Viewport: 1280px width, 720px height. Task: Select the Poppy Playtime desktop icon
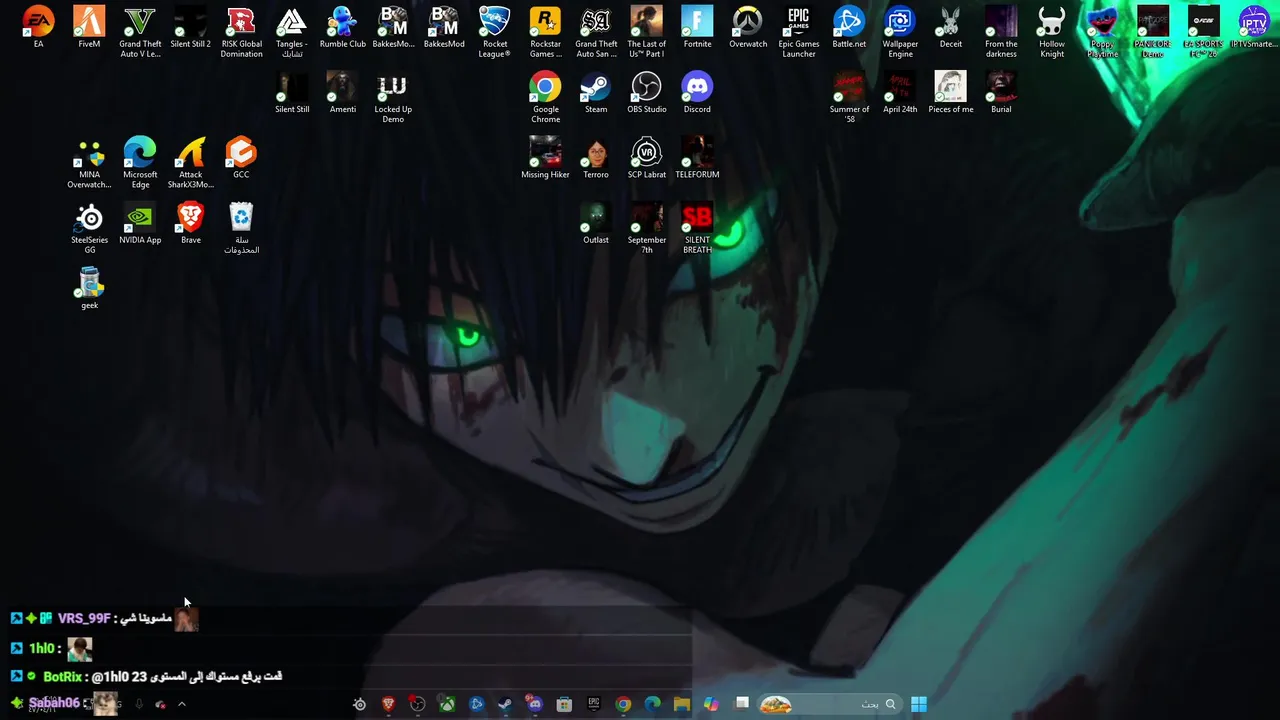tap(1102, 32)
